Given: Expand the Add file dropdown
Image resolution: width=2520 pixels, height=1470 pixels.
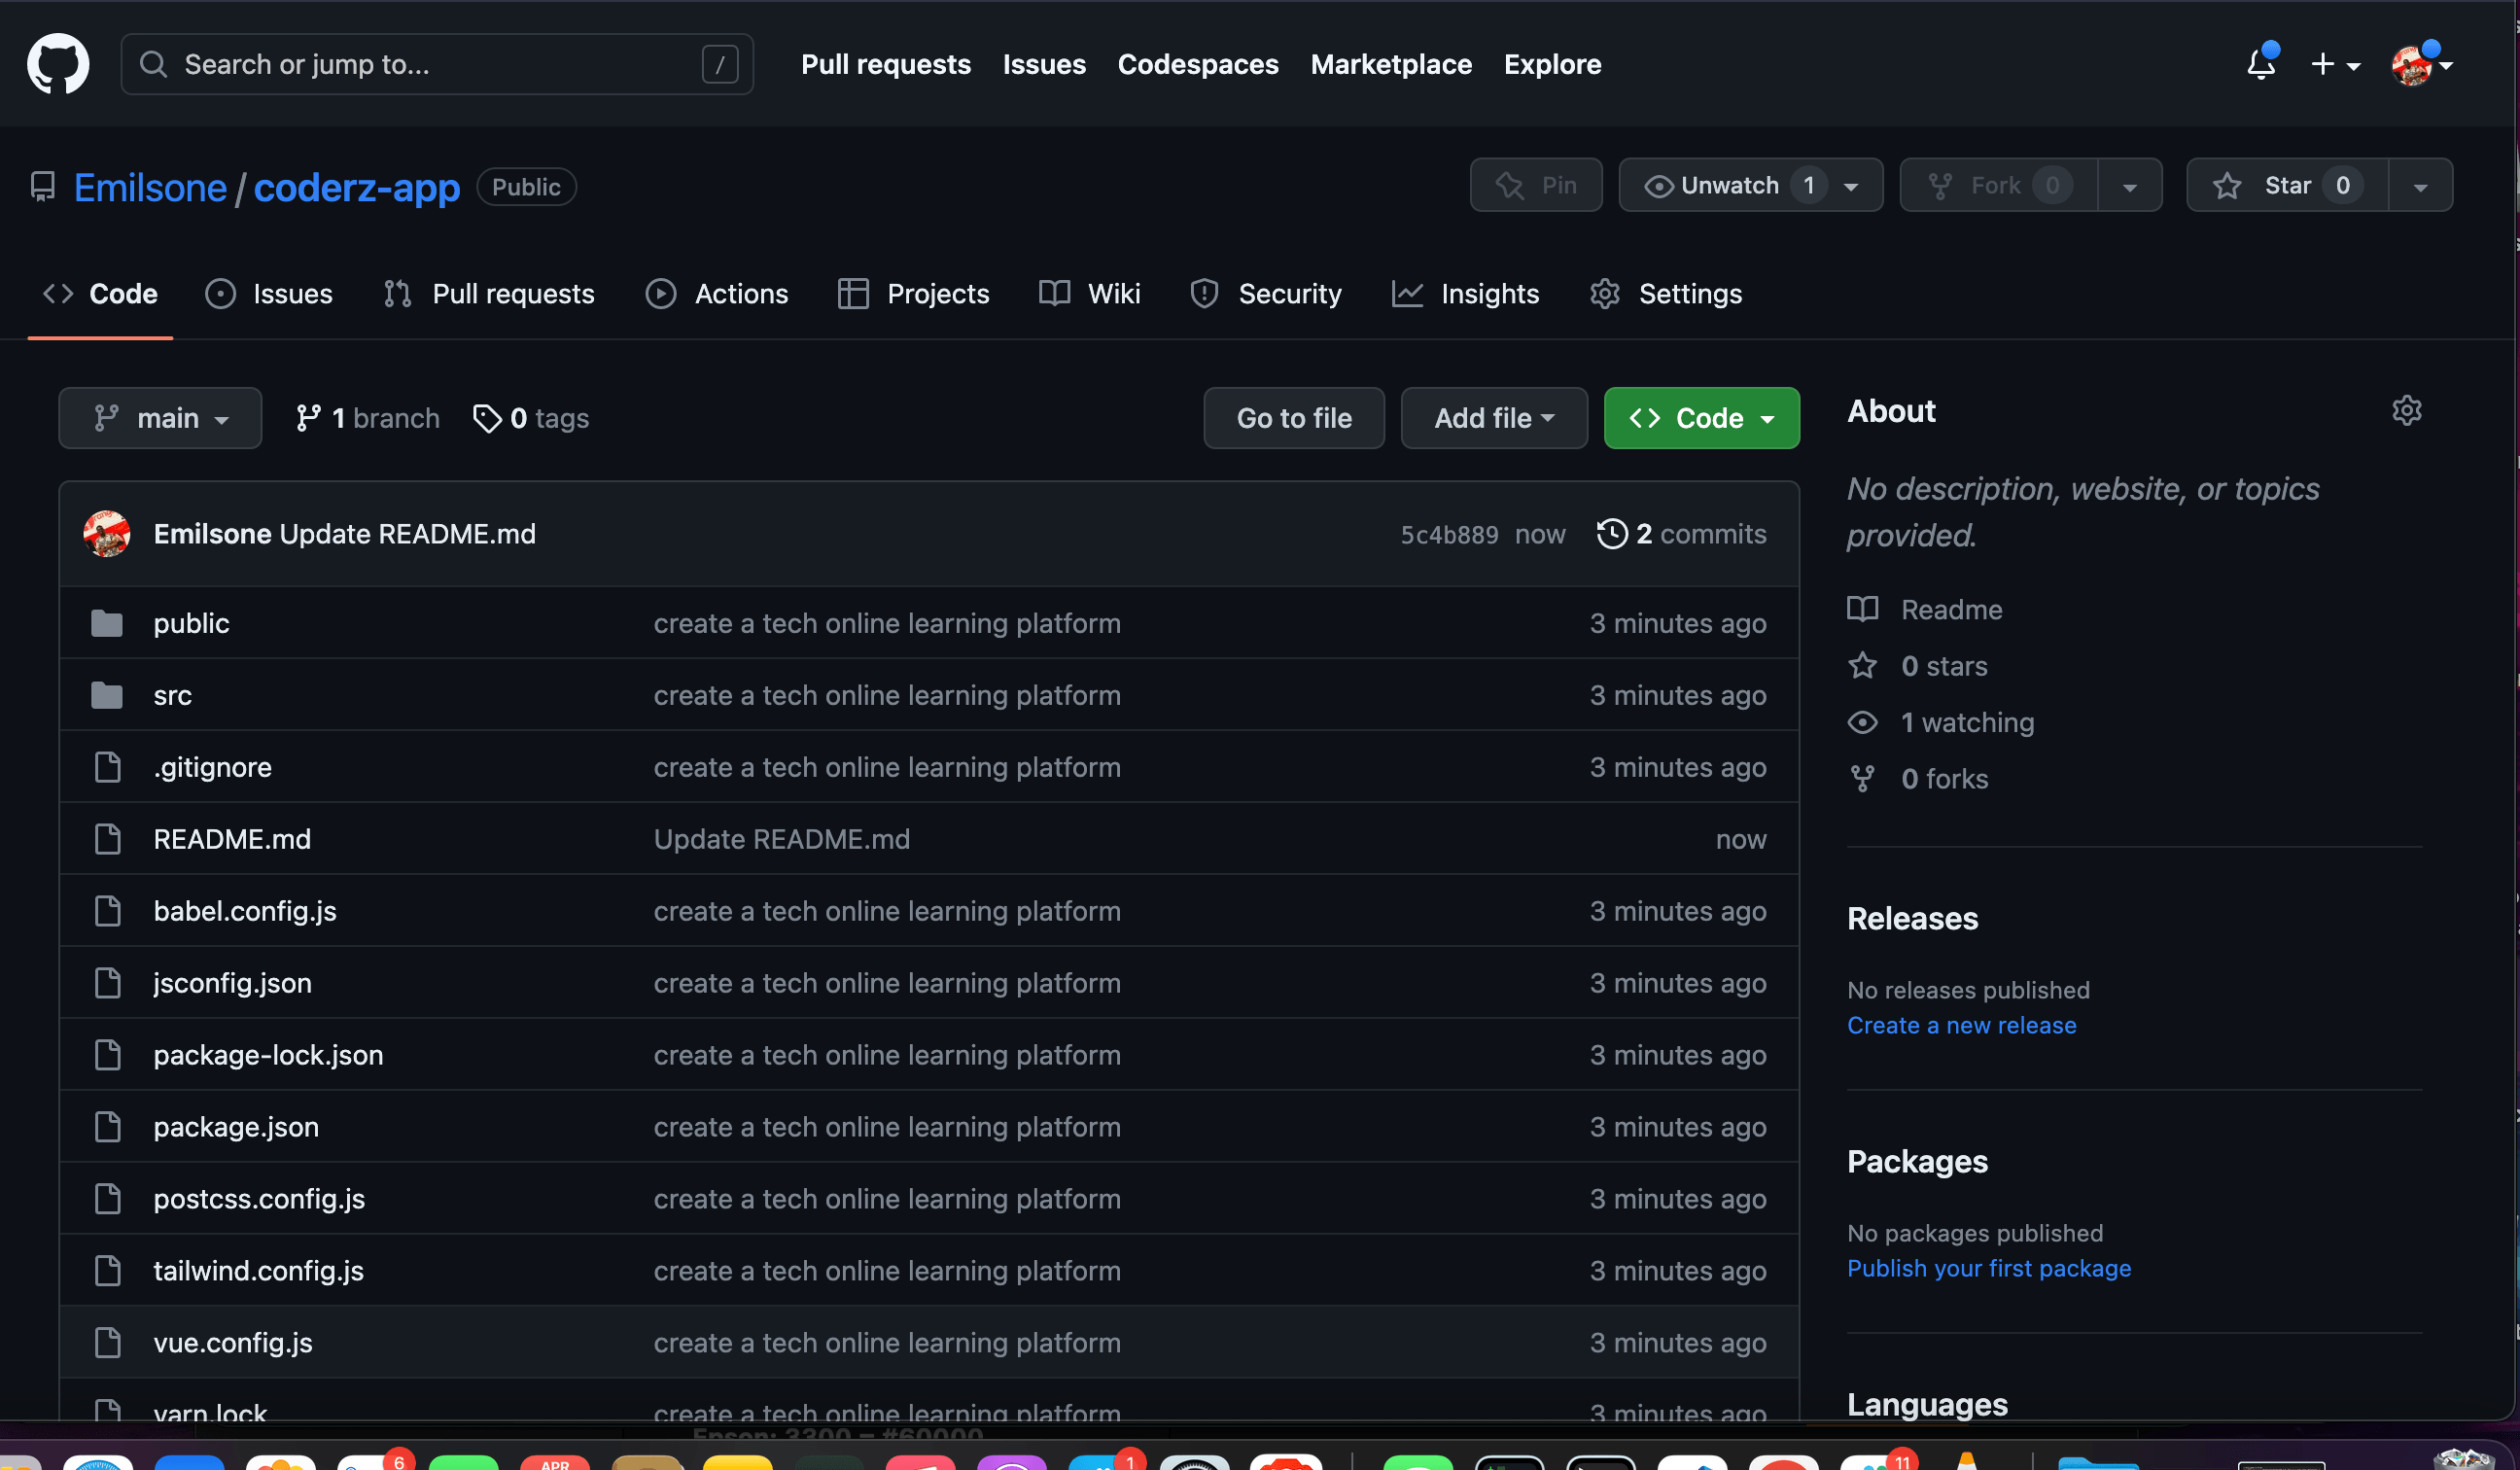Looking at the screenshot, I should point(1494,418).
